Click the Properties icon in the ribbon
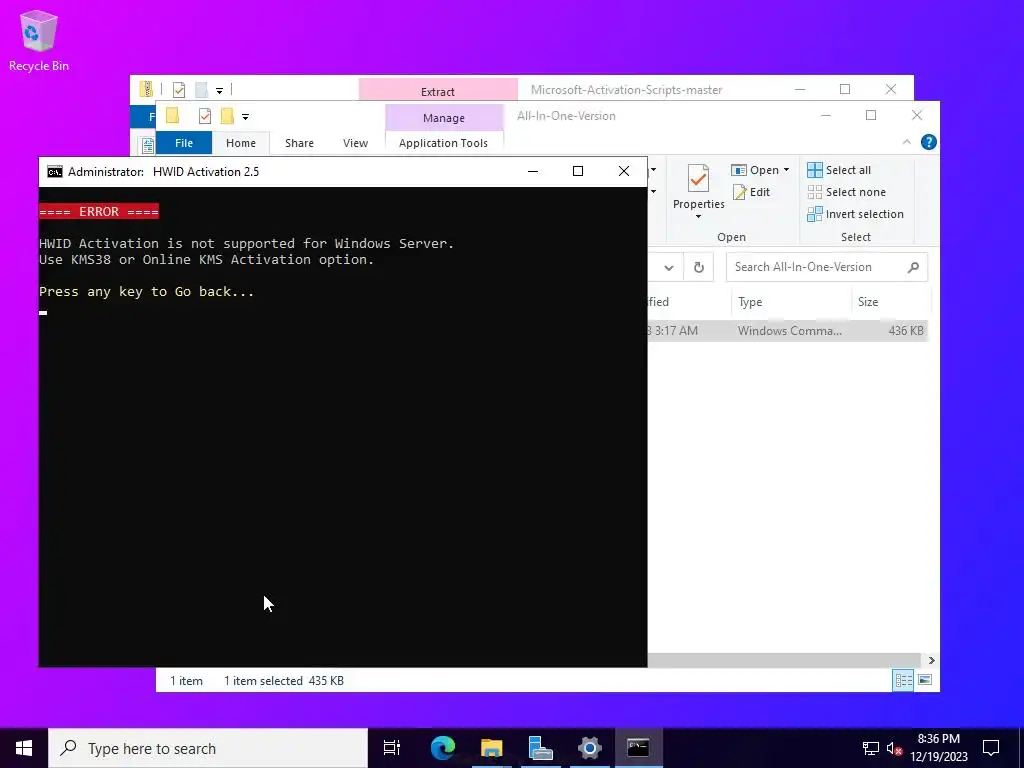Screen dimensions: 1024x768 [698, 178]
